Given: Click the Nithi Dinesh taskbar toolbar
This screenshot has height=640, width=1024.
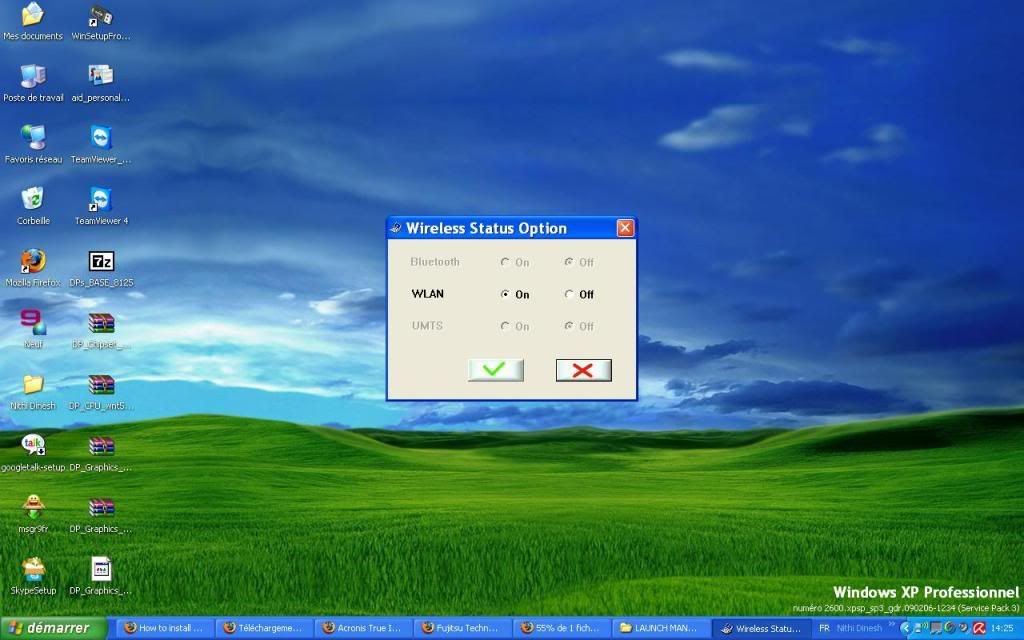Looking at the screenshot, I should point(859,628).
